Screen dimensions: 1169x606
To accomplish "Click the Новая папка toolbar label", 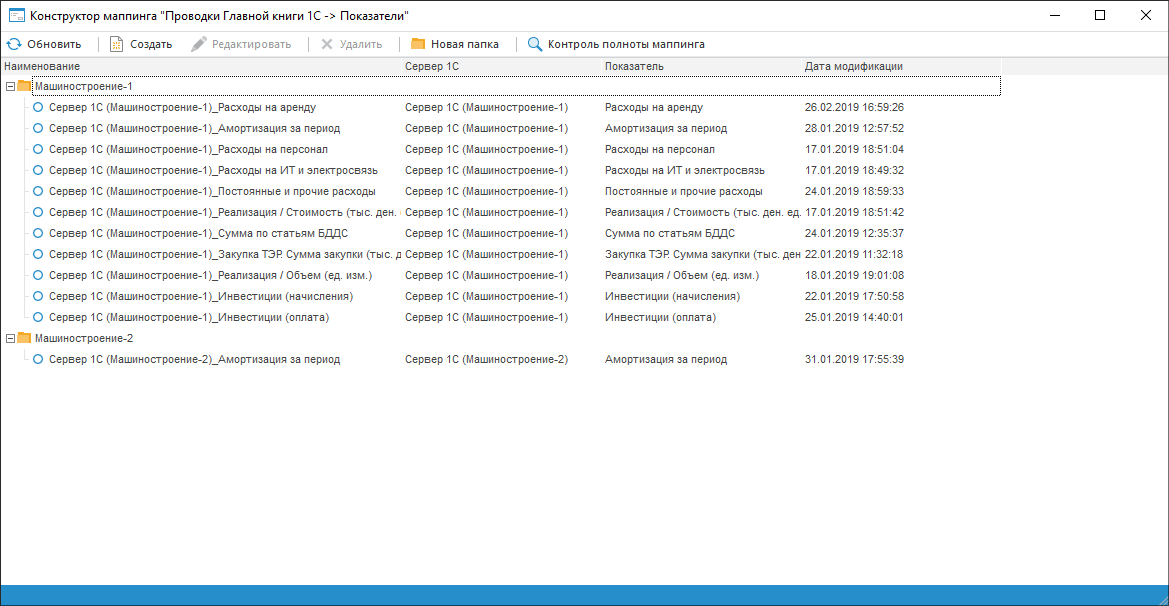I will (464, 44).
